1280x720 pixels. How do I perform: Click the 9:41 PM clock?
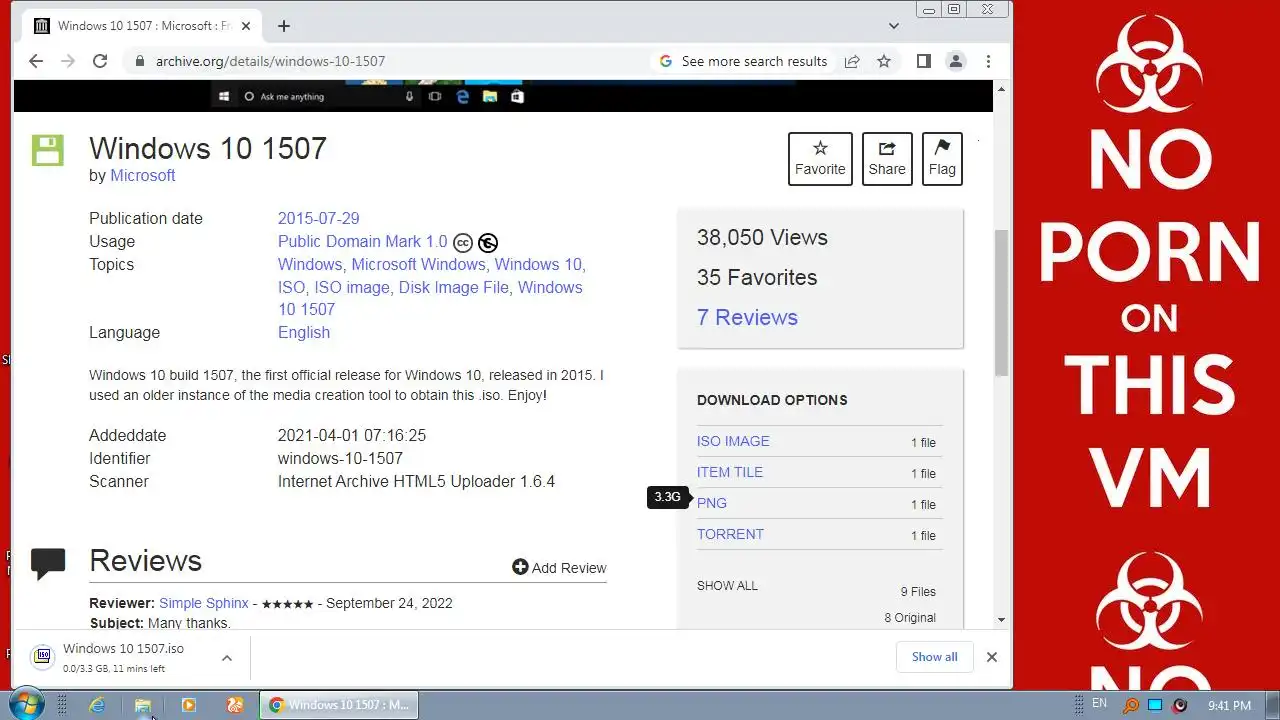click(1229, 705)
